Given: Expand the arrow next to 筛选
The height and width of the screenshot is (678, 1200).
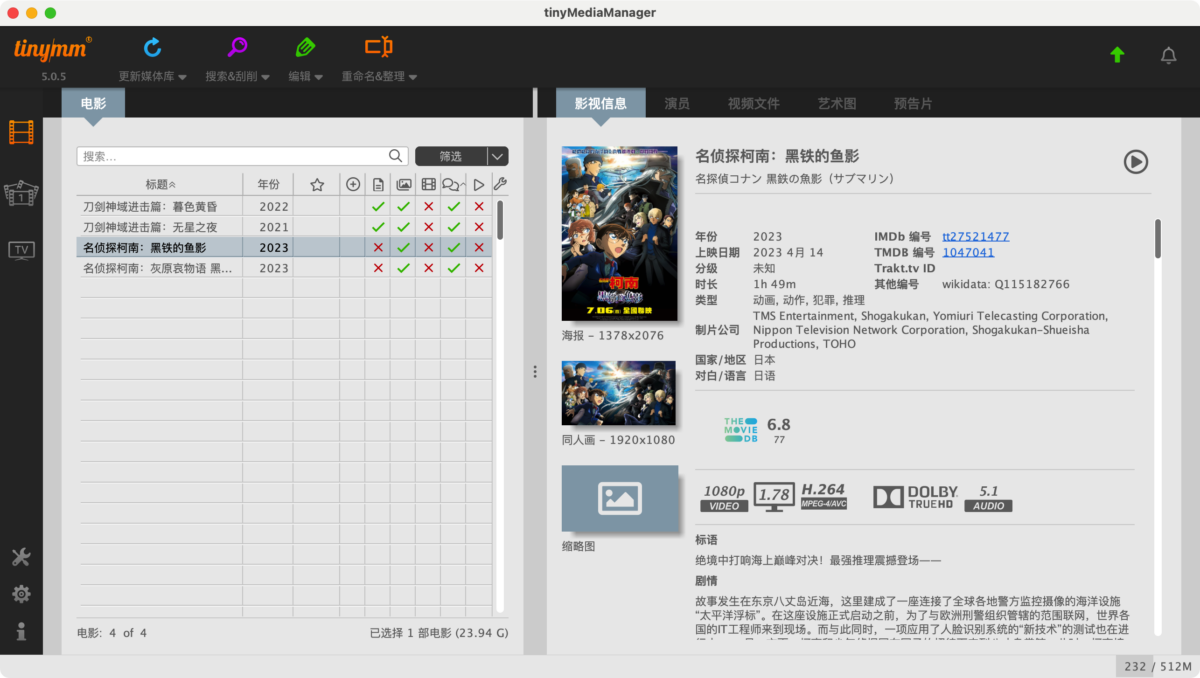Looking at the screenshot, I should tap(498, 156).
